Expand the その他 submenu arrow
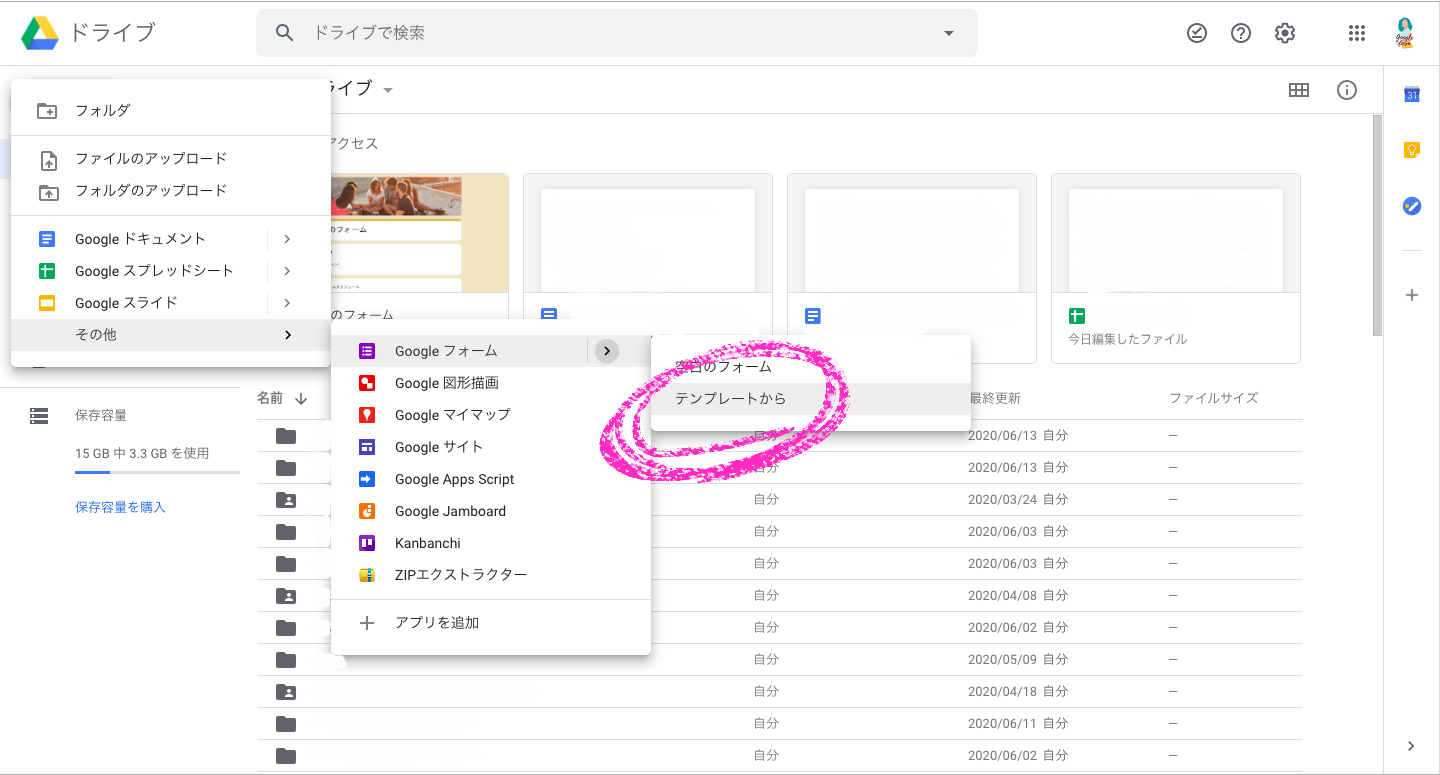This screenshot has width=1440, height=775. coord(288,335)
